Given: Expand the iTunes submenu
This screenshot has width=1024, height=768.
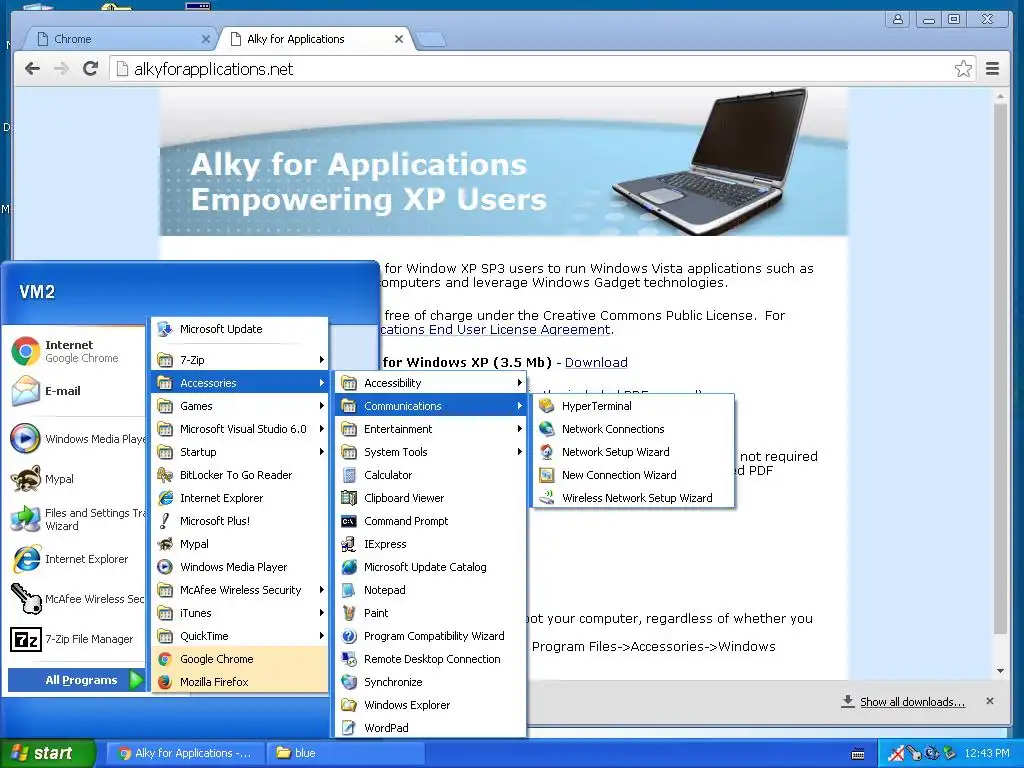Looking at the screenshot, I should coord(240,613).
